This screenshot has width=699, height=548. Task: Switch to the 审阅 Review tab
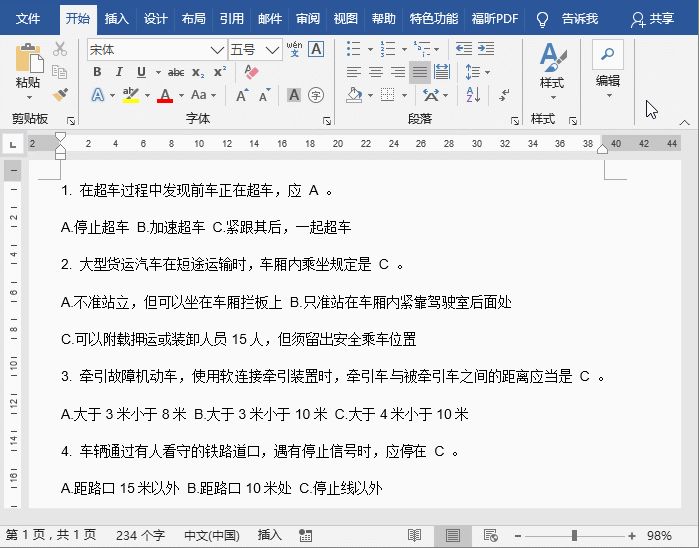(308, 19)
